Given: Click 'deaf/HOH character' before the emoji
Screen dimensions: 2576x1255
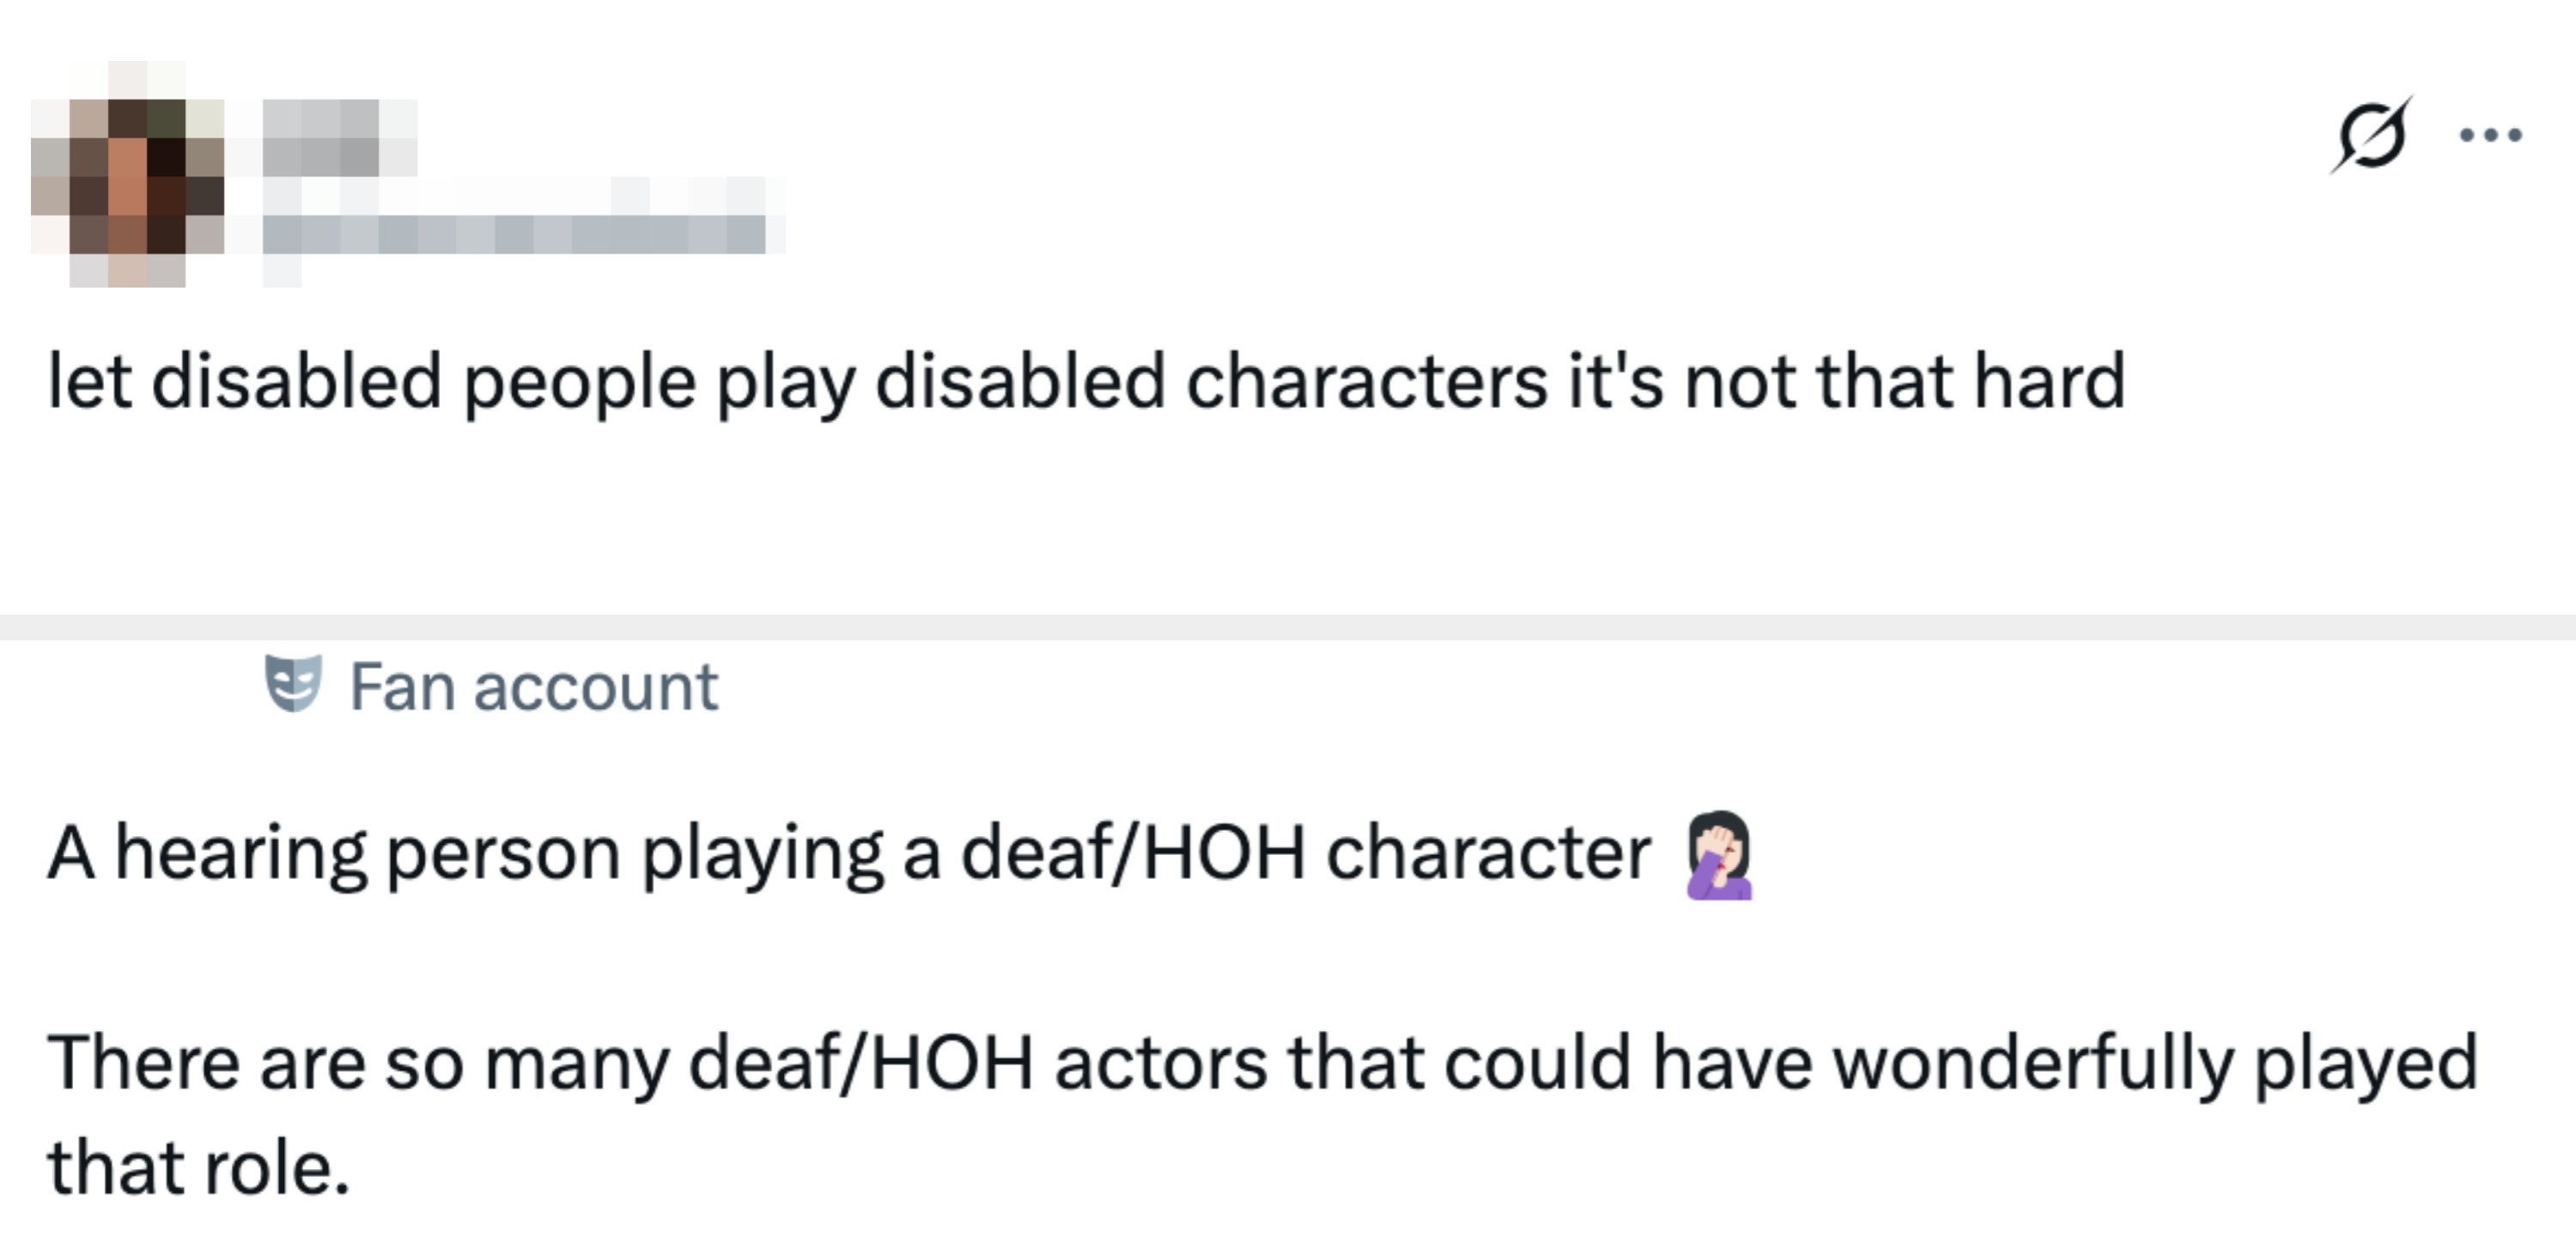Looking at the screenshot, I should pyautogui.click(x=1306, y=853).
